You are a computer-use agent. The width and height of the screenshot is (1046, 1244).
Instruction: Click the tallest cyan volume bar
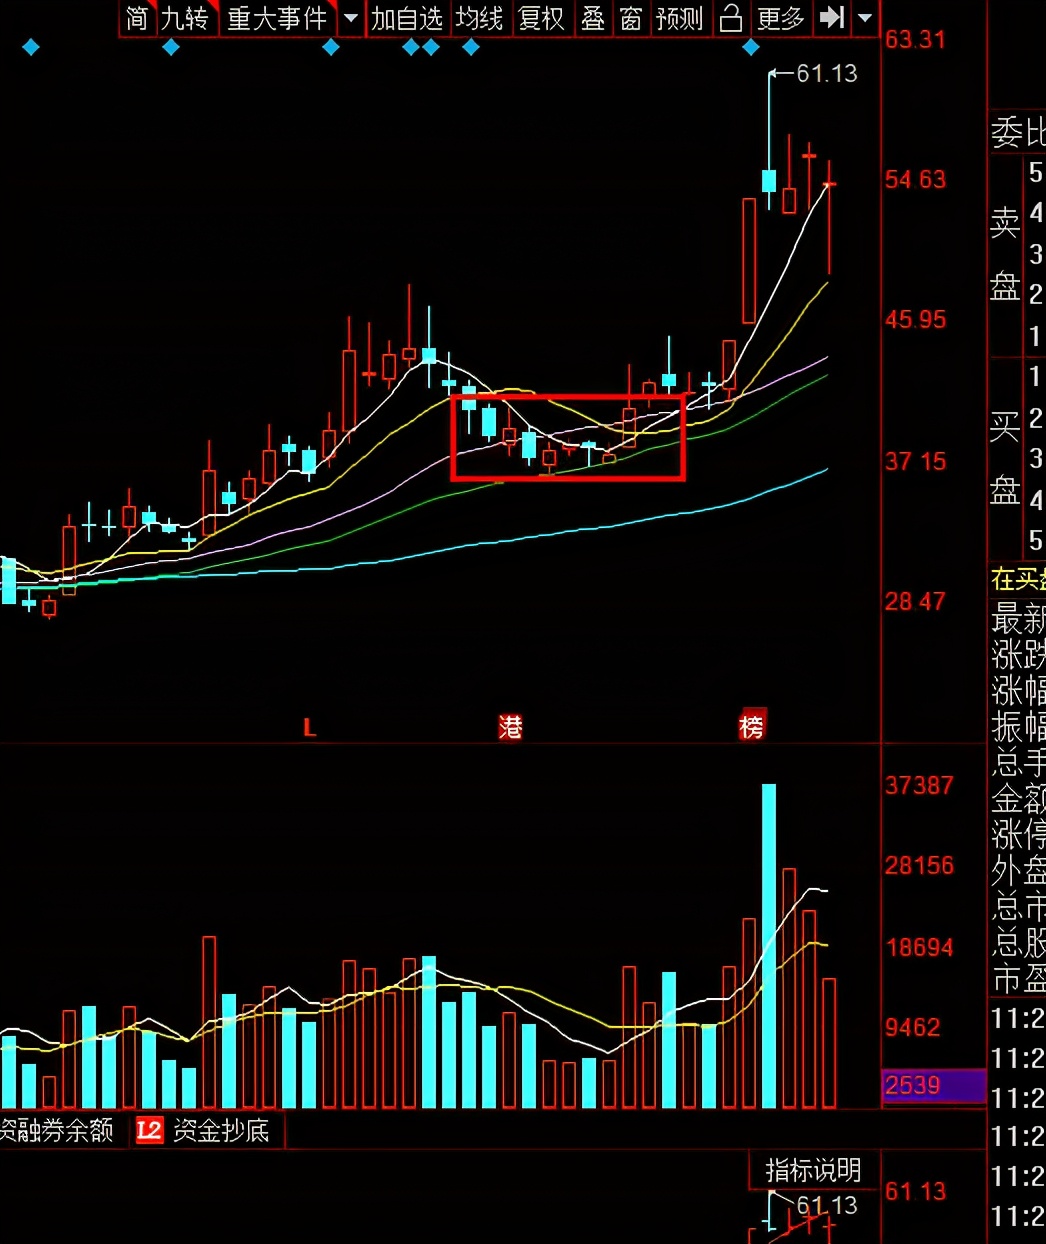click(x=769, y=946)
